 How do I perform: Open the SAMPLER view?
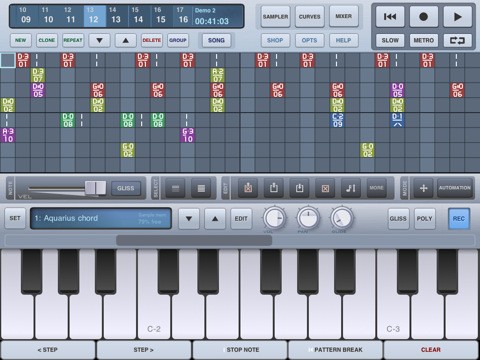pyautogui.click(x=275, y=16)
